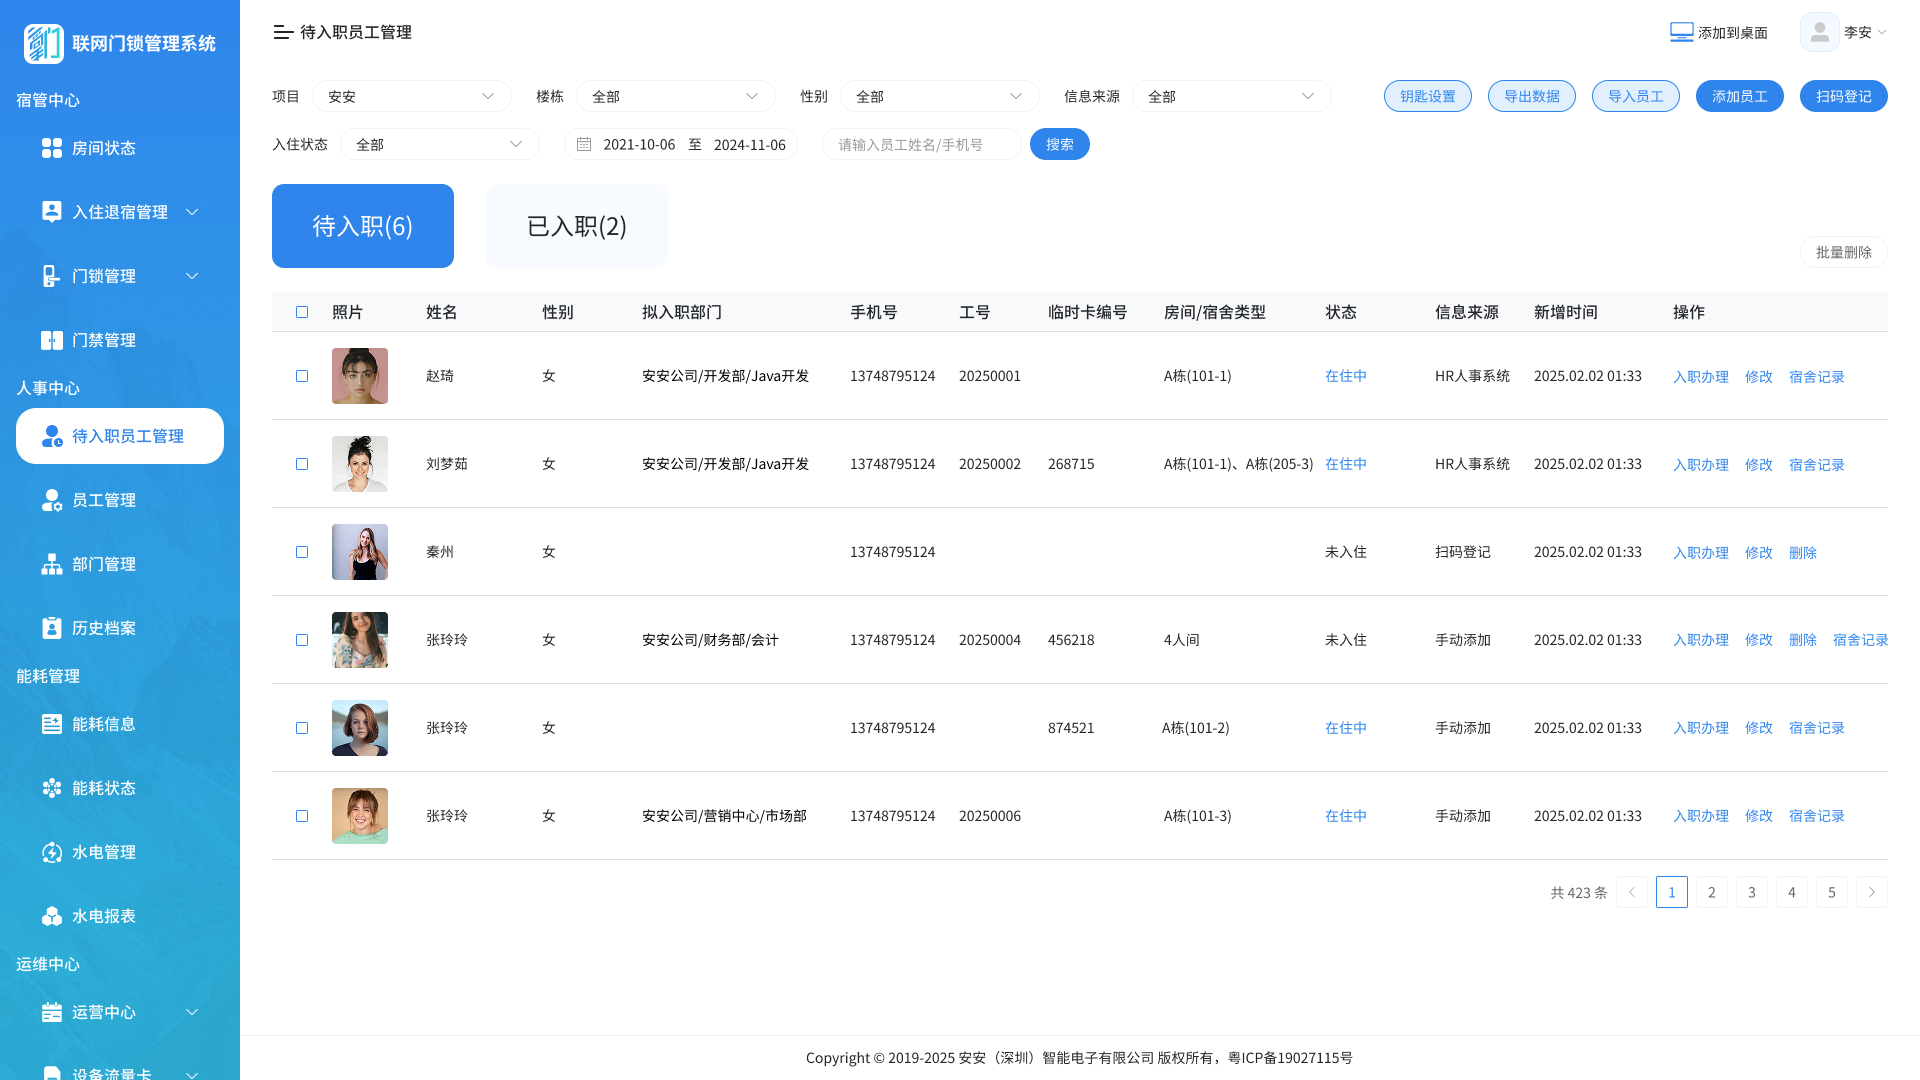
Task: Check the checkbox for 张玲玲 营销中心 row
Action: (x=302, y=816)
